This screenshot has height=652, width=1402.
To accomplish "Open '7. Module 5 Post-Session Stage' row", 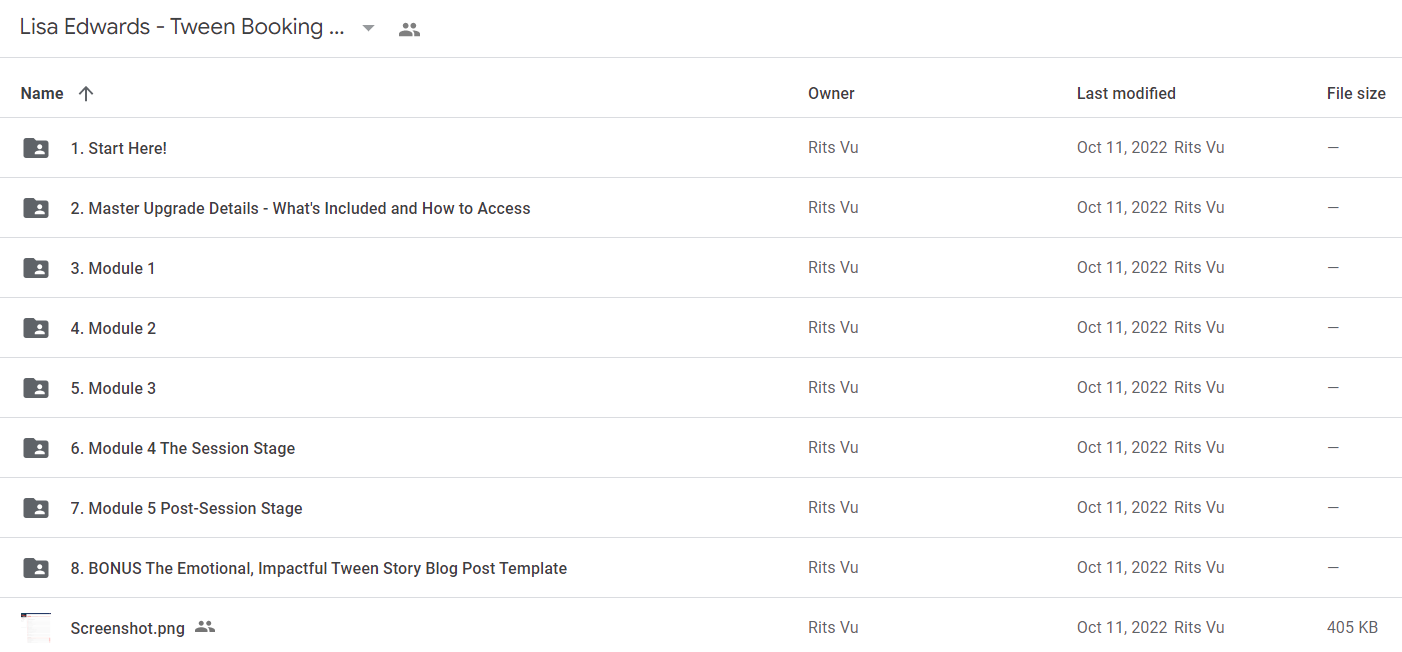I will pyautogui.click(x=701, y=508).
